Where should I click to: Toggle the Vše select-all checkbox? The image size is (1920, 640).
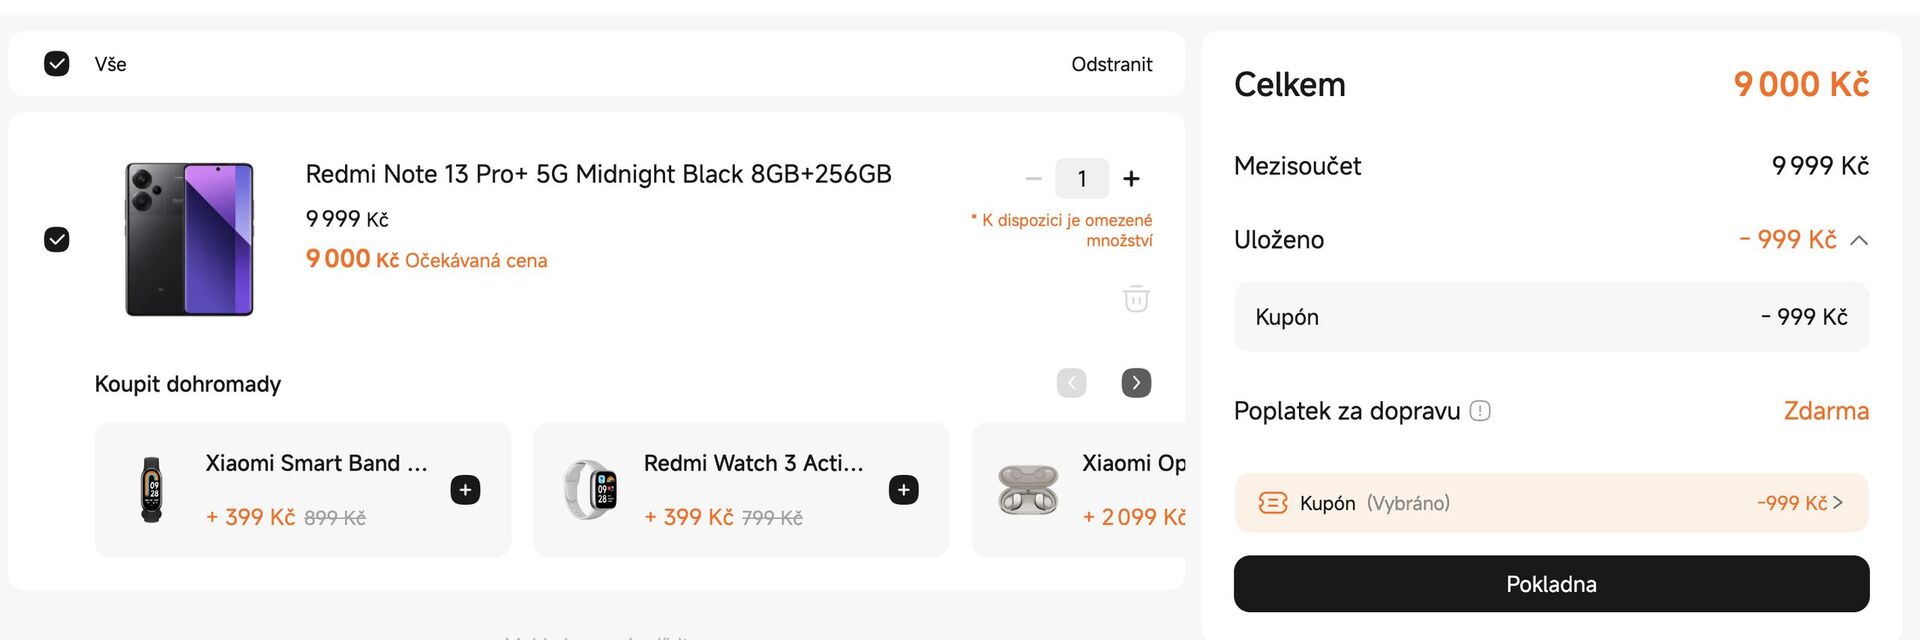point(57,63)
